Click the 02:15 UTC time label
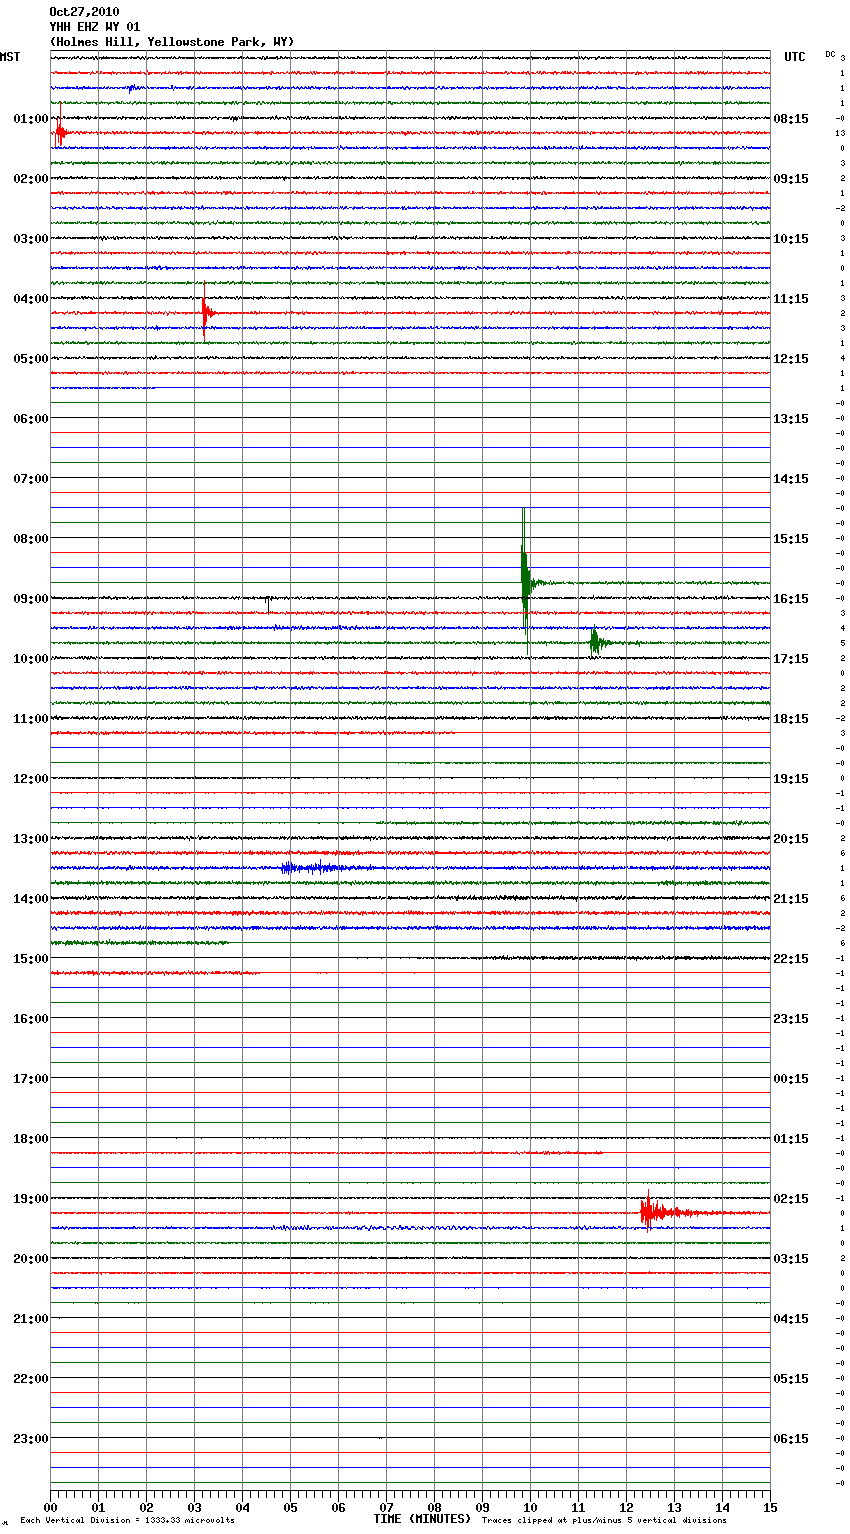 pyautogui.click(x=791, y=1199)
